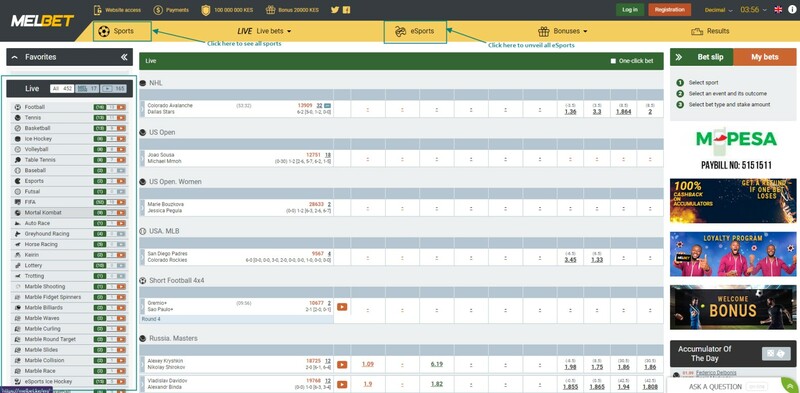
Task: Click Volleyball row video stream button
Action: click(121, 150)
